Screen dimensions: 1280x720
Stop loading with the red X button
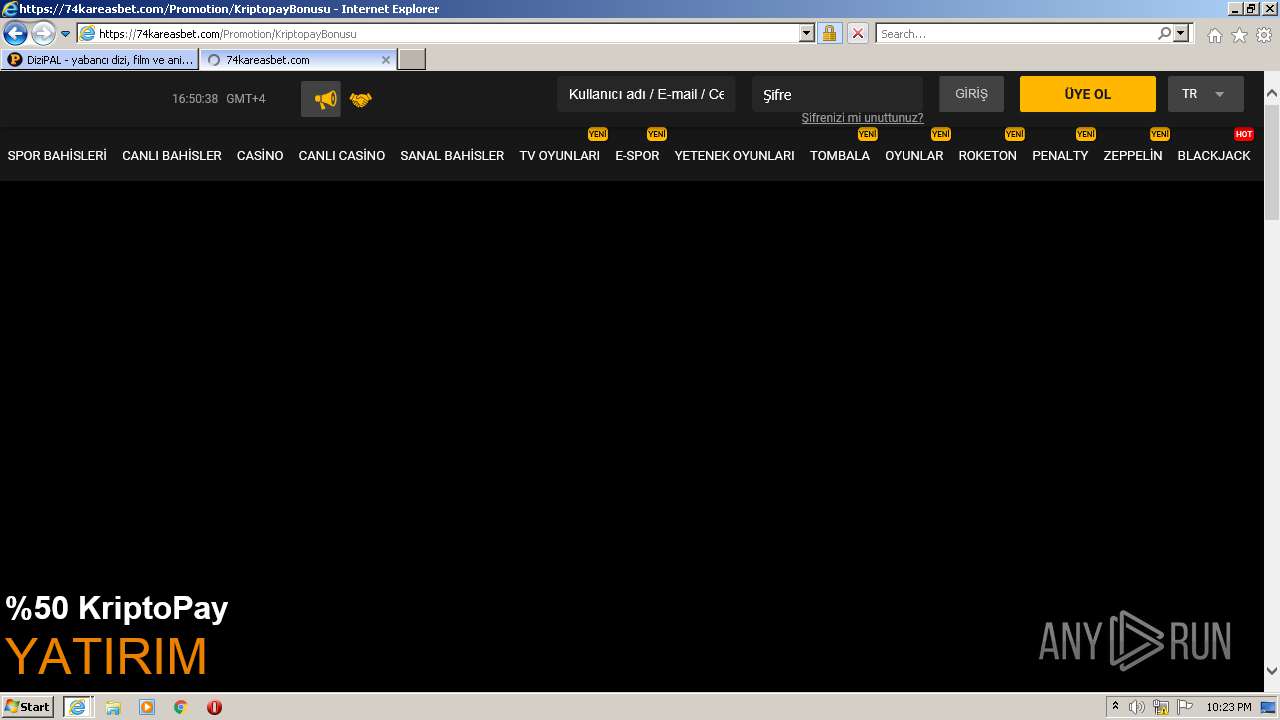coord(858,33)
